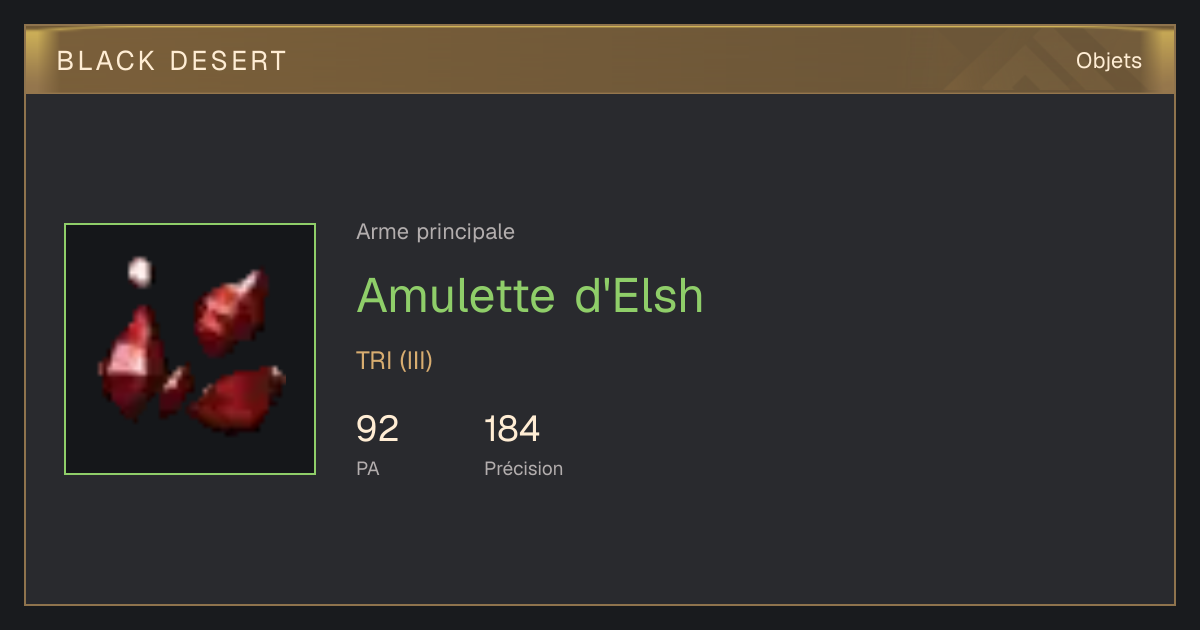The width and height of the screenshot is (1200, 630).
Task: Click the Précision stat label
Action: [x=523, y=468]
